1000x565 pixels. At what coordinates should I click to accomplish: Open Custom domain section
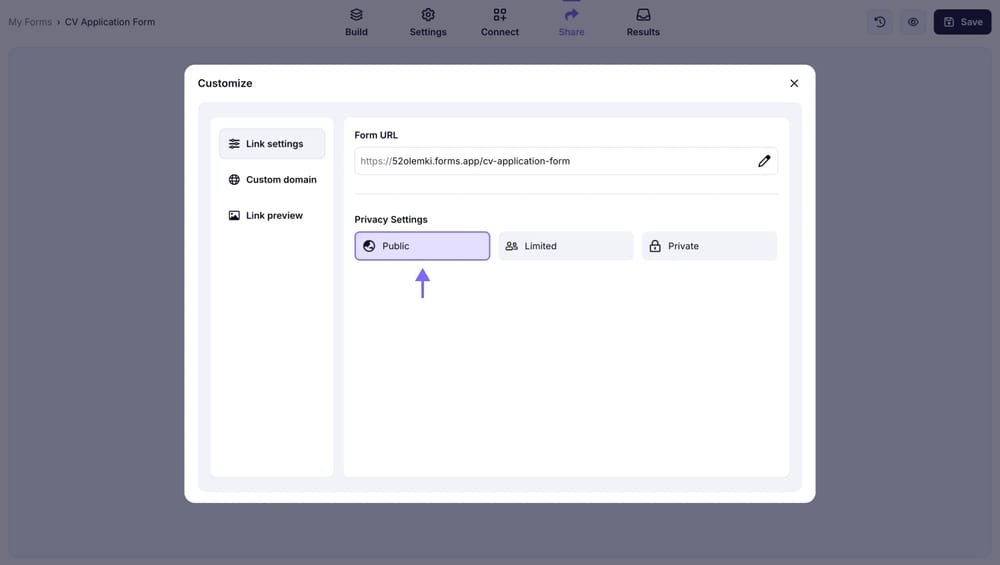click(272, 180)
